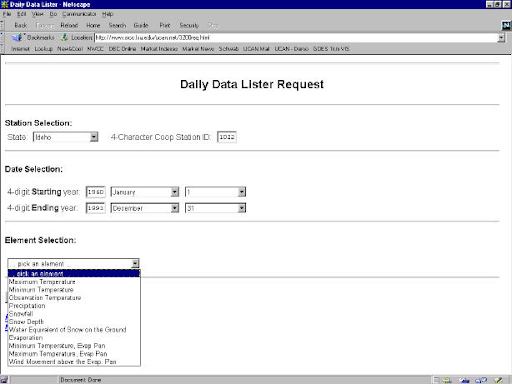This screenshot has height=384, width=512.
Task: Click the Location page proxy icon
Action: 64,37
